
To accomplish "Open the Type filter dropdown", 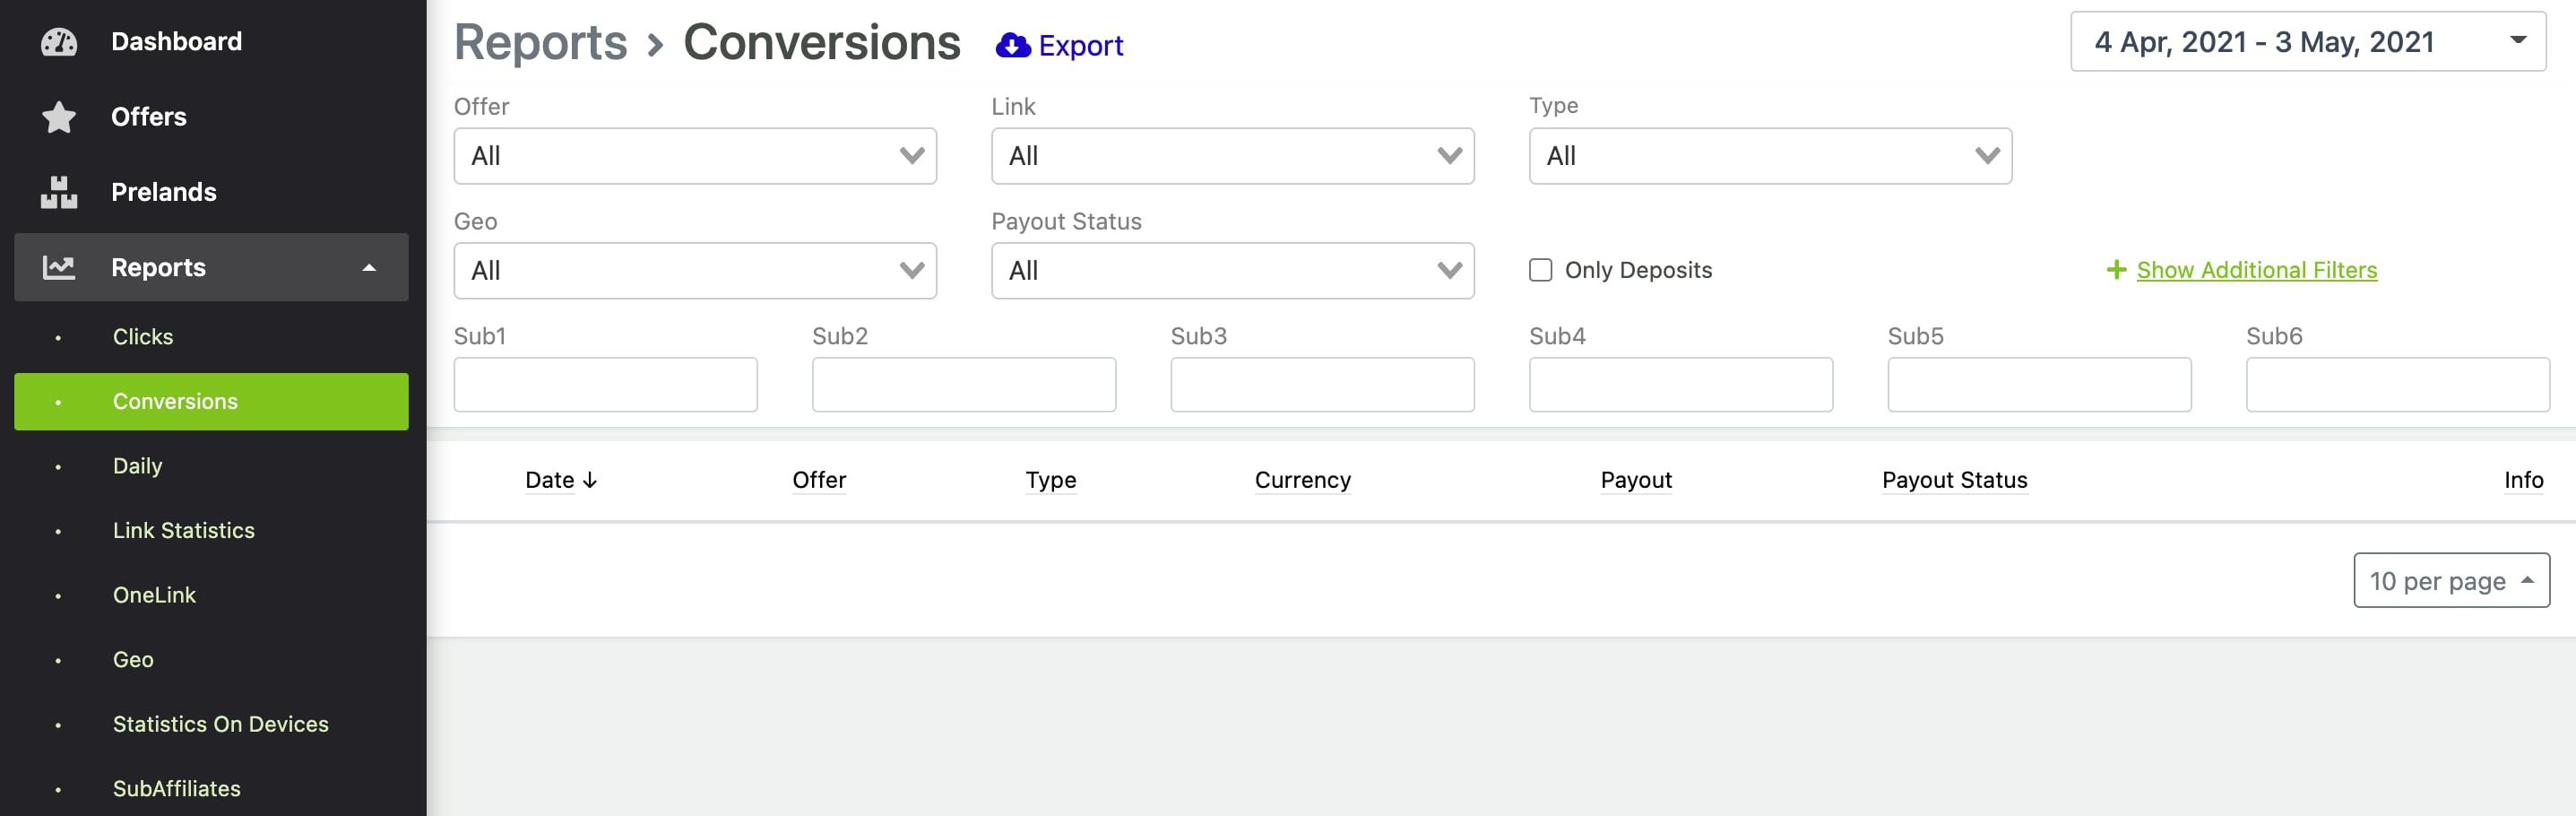I will [1770, 156].
